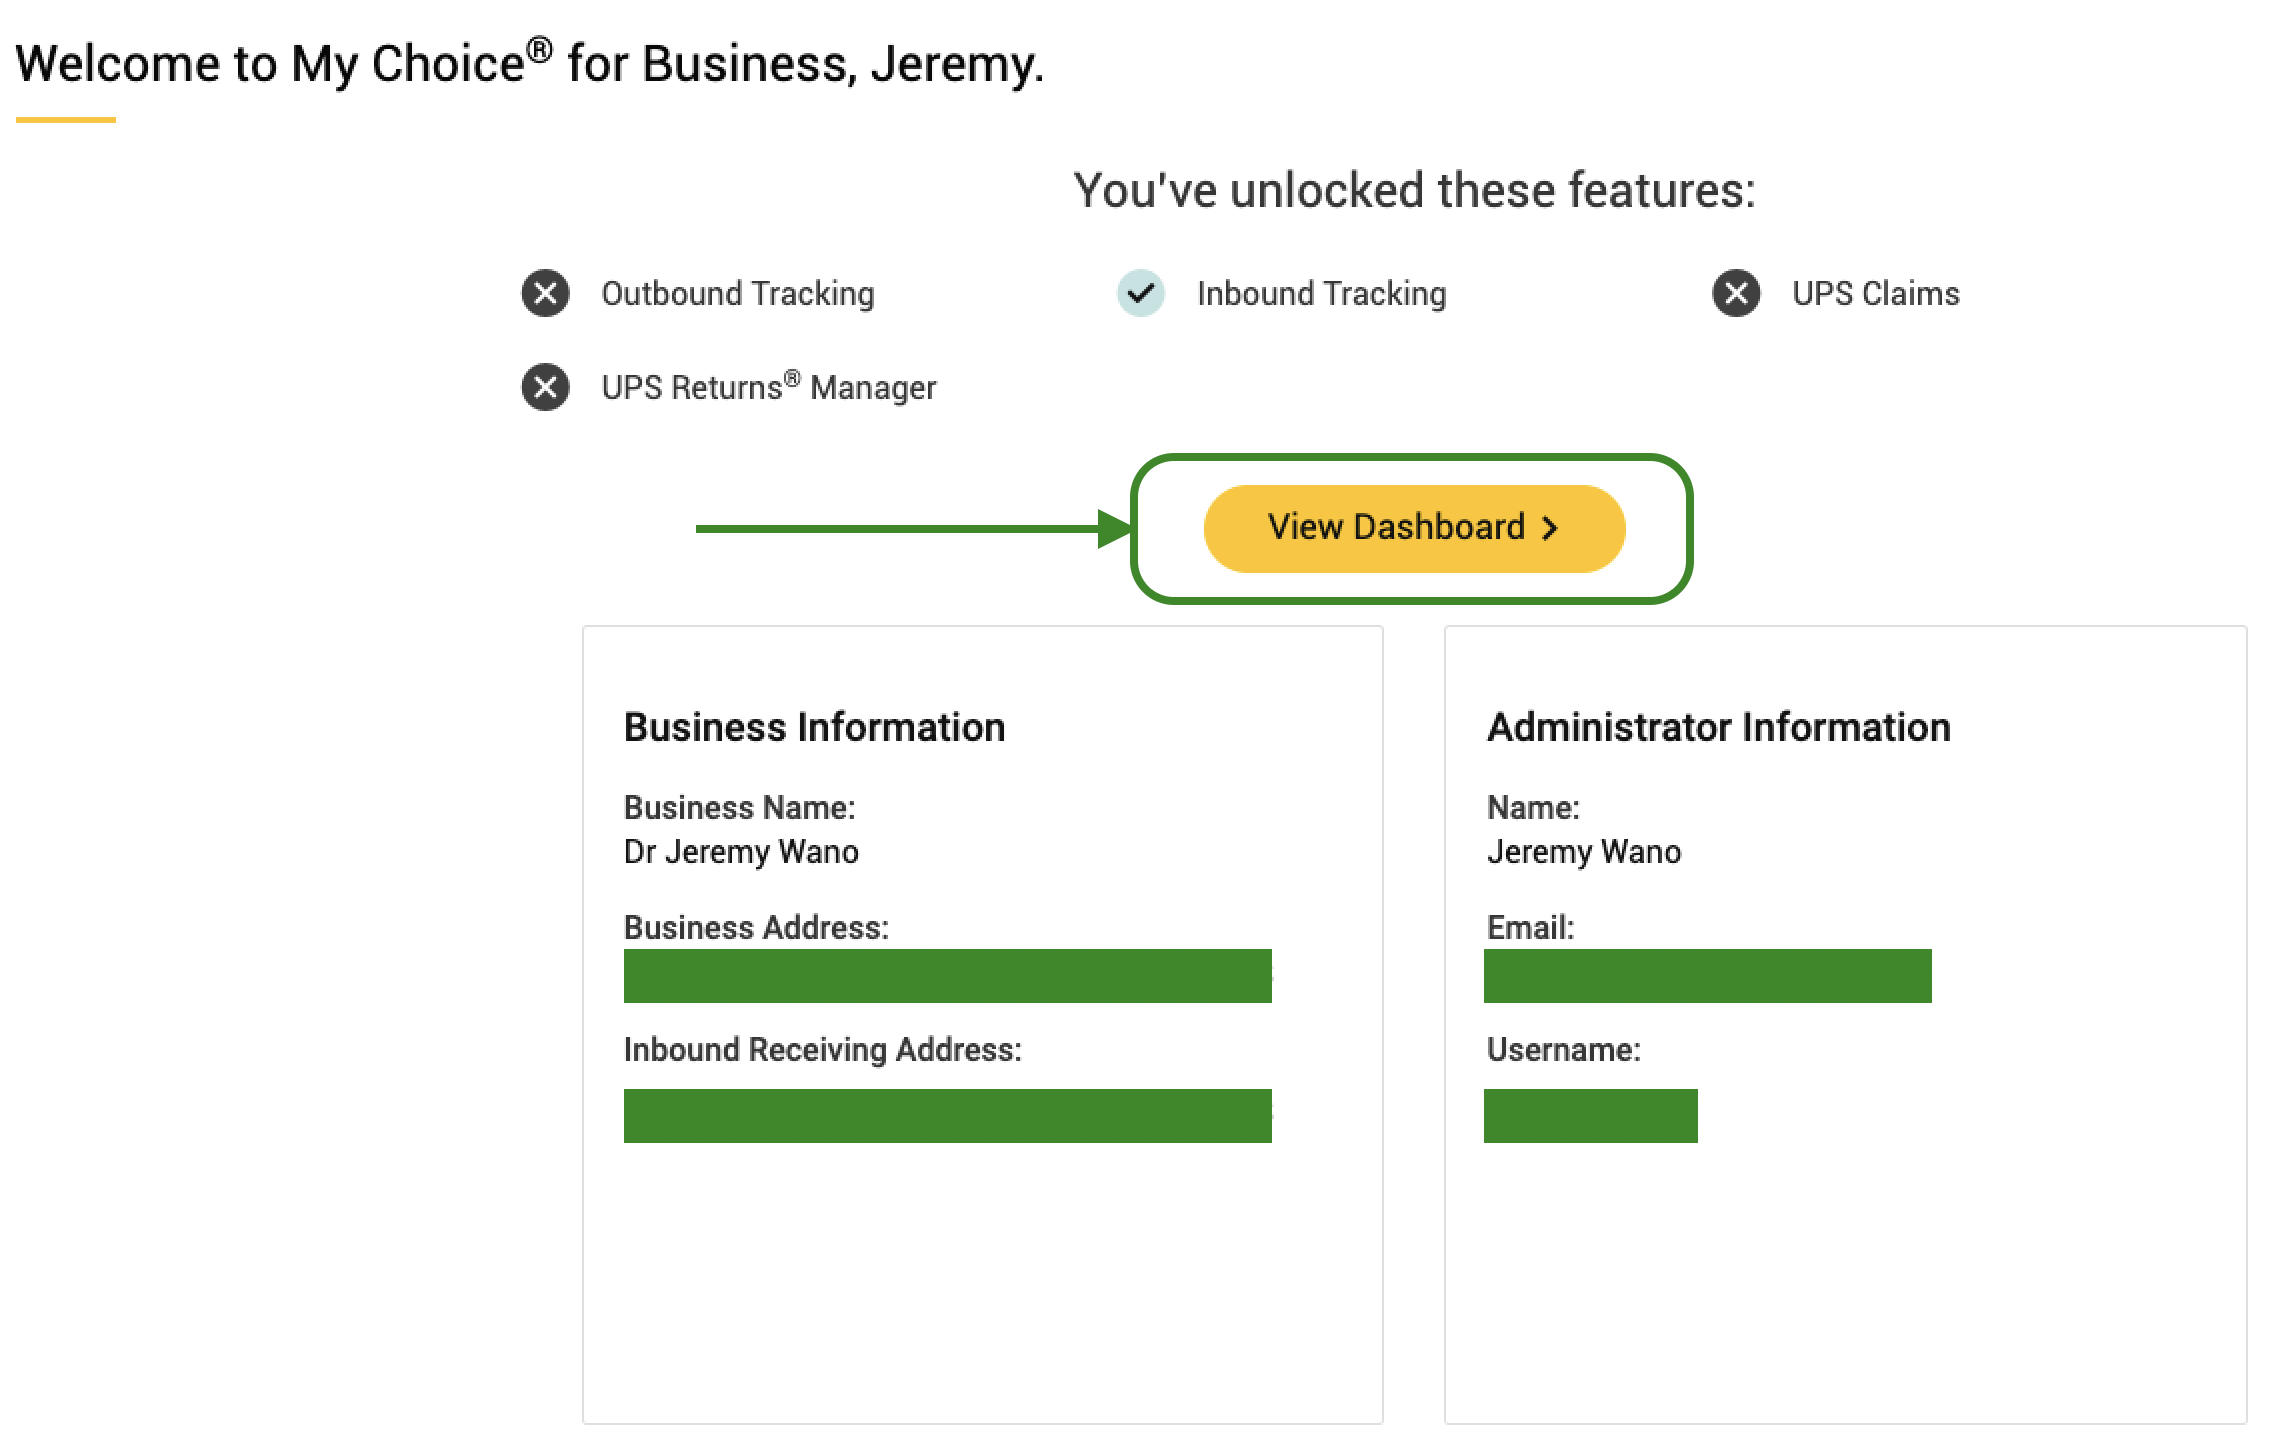The width and height of the screenshot is (2284, 1452).
Task: Select the Outbound Tracking label
Action: coord(738,294)
